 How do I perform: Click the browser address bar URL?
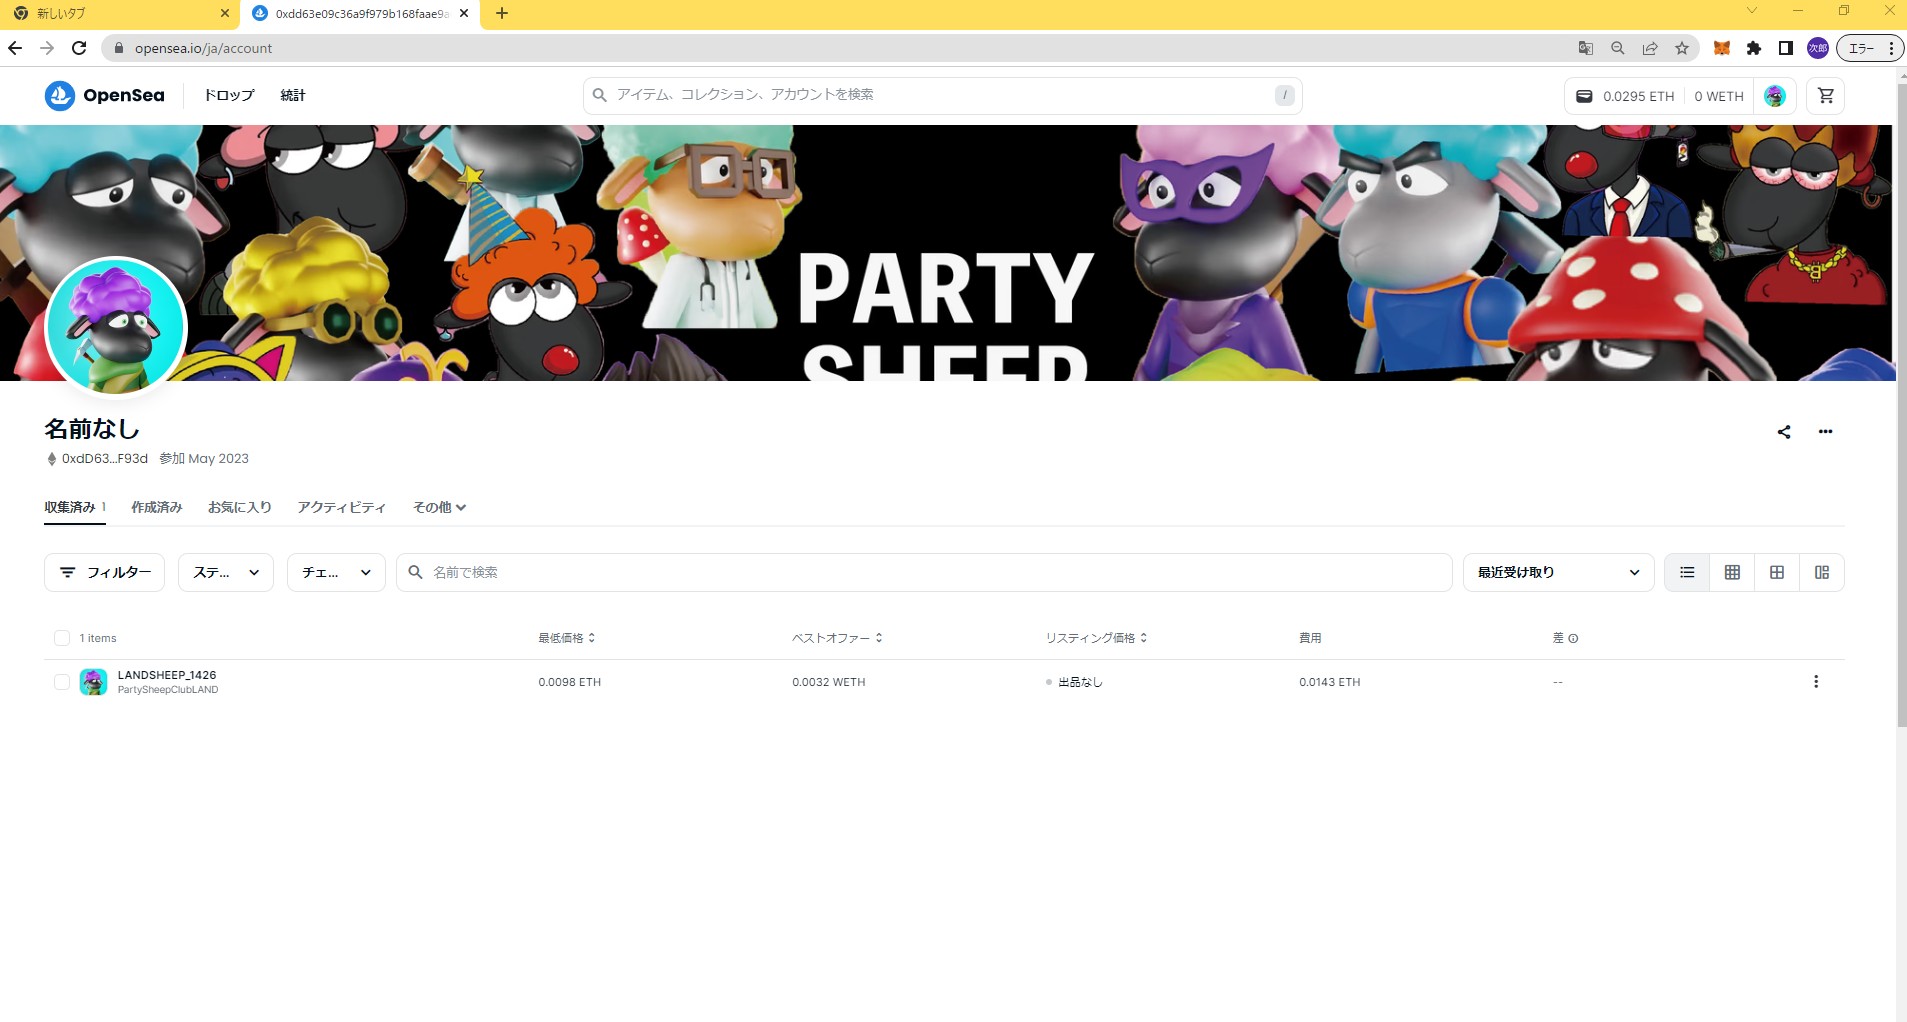[204, 48]
